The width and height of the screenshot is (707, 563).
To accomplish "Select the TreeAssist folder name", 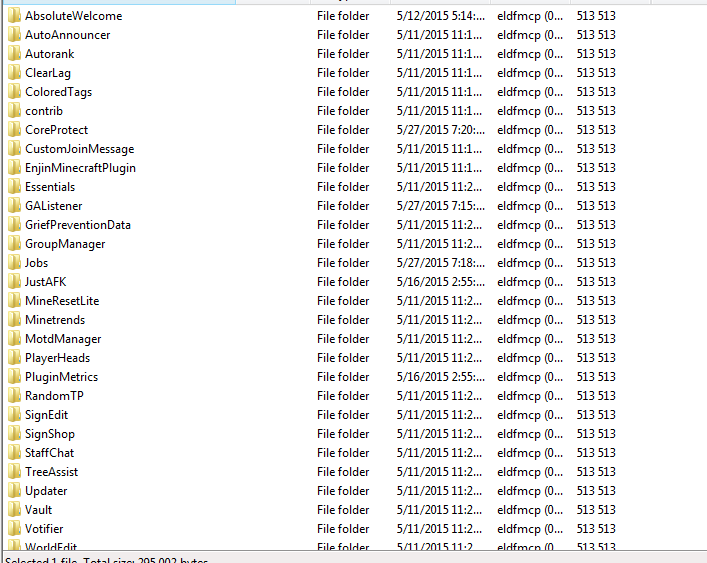I will coord(51,471).
